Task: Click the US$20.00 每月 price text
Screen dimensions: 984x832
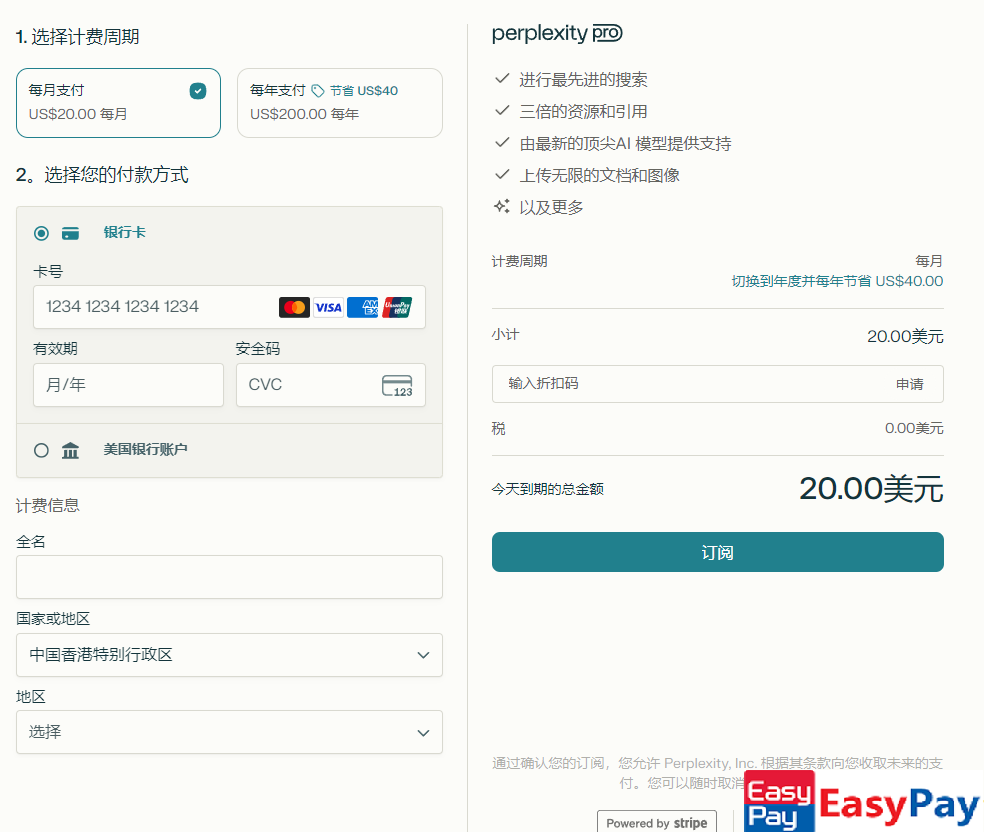Action: coord(78,114)
